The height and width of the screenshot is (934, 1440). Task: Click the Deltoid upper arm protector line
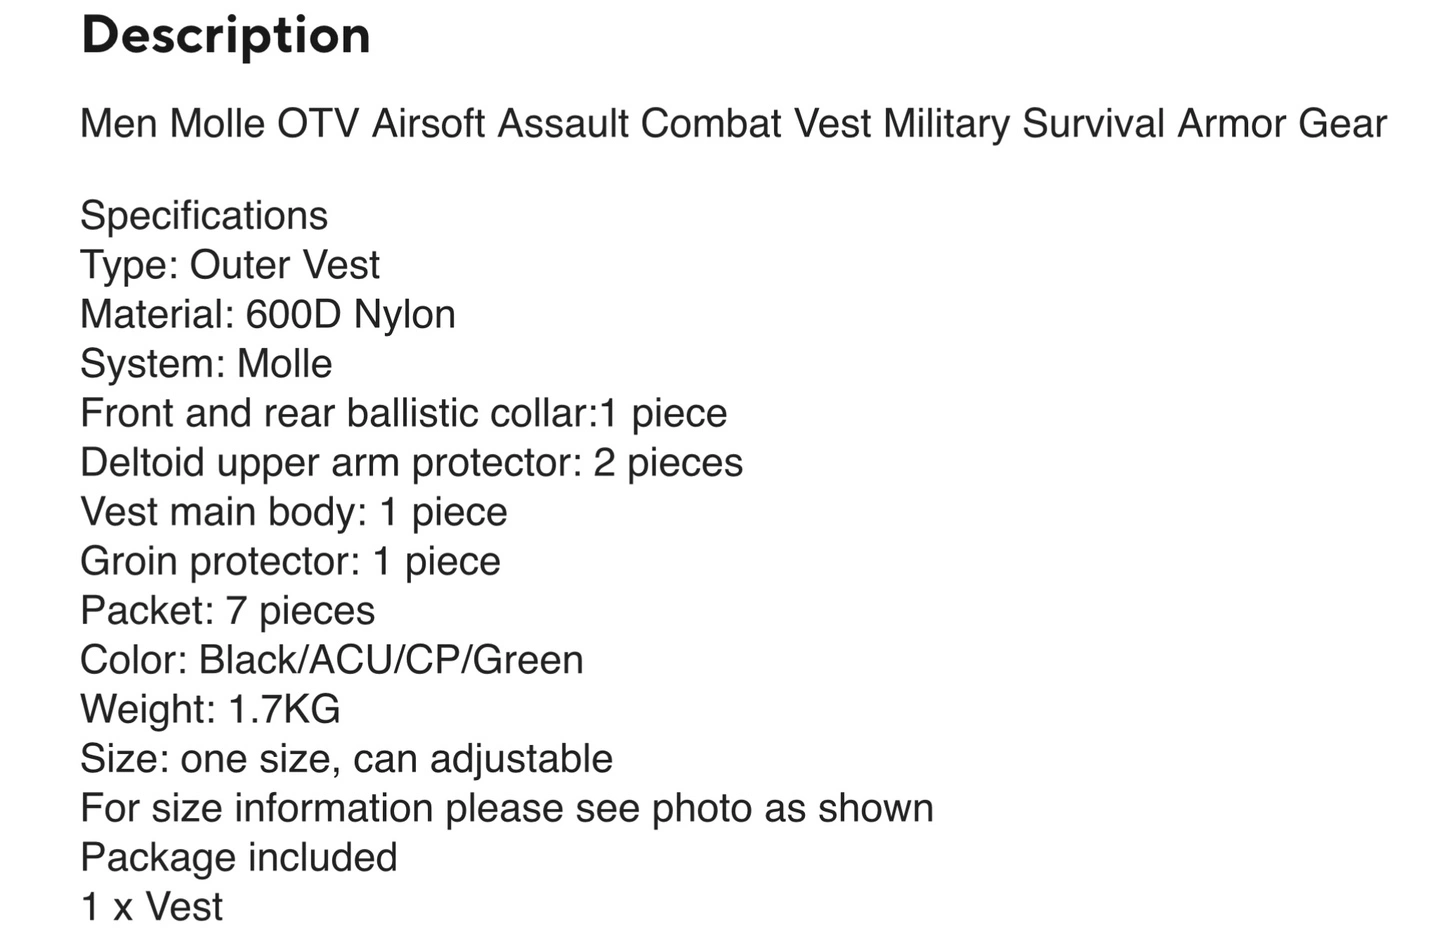pyautogui.click(x=411, y=463)
